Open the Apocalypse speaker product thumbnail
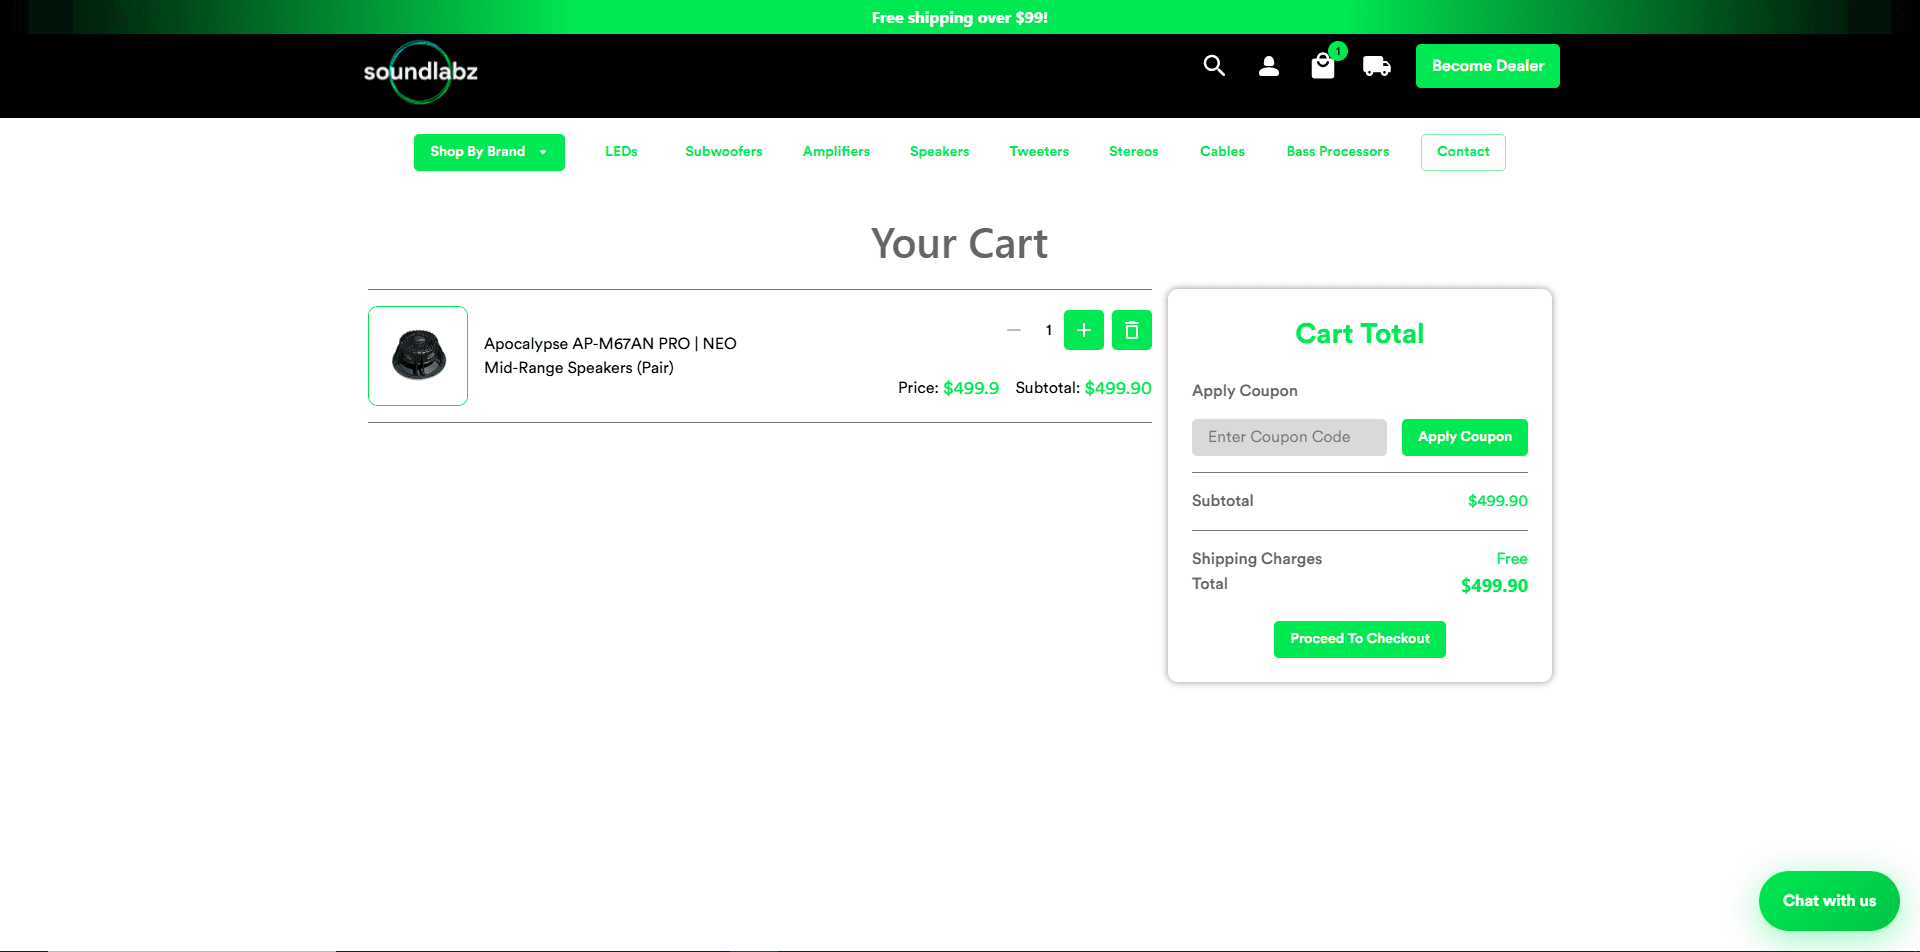 coord(418,356)
